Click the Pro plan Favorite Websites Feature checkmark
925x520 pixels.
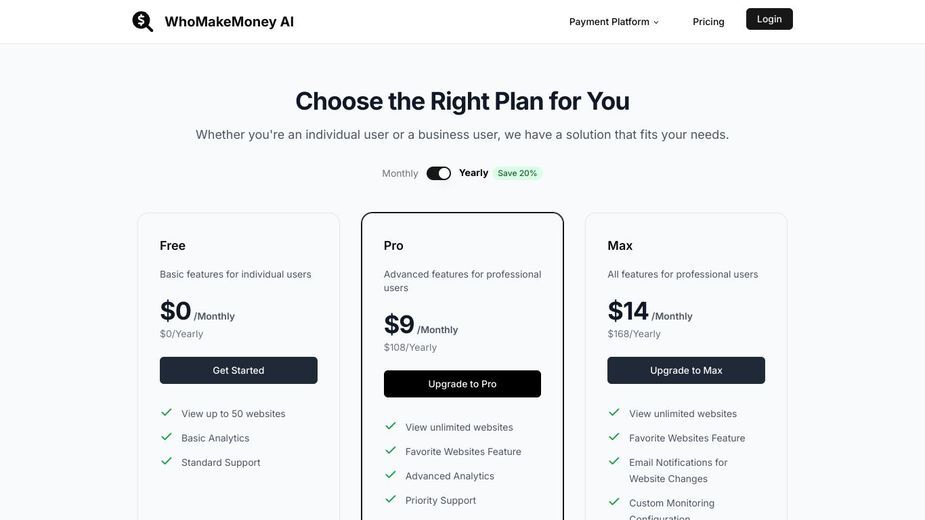coord(391,450)
